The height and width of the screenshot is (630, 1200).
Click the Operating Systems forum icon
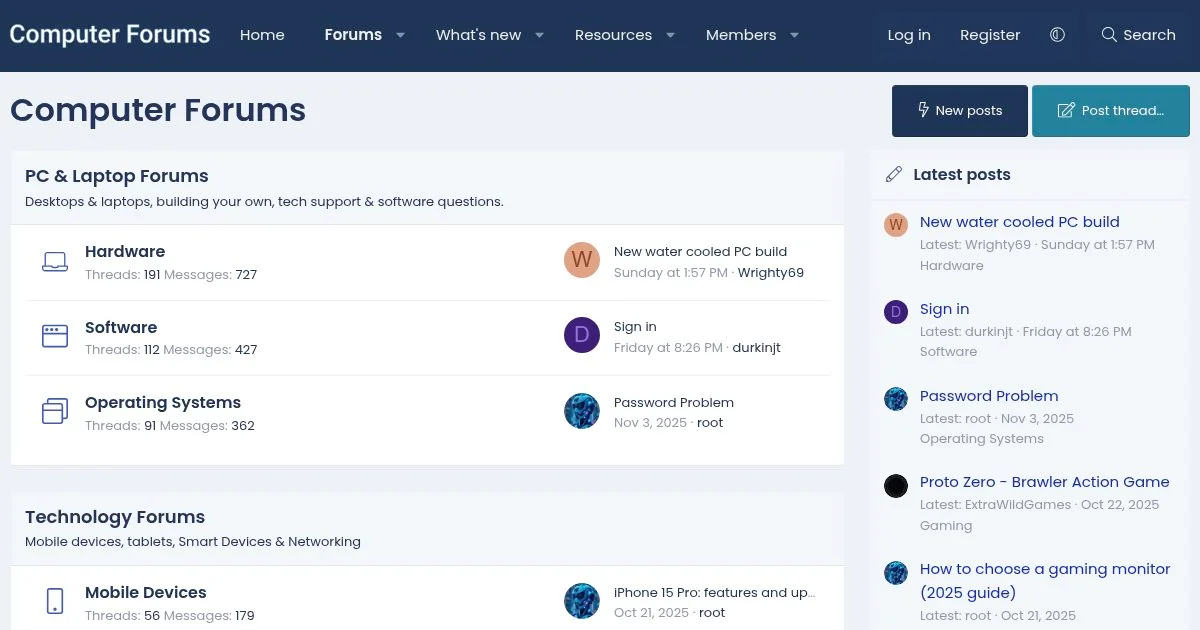pos(55,411)
